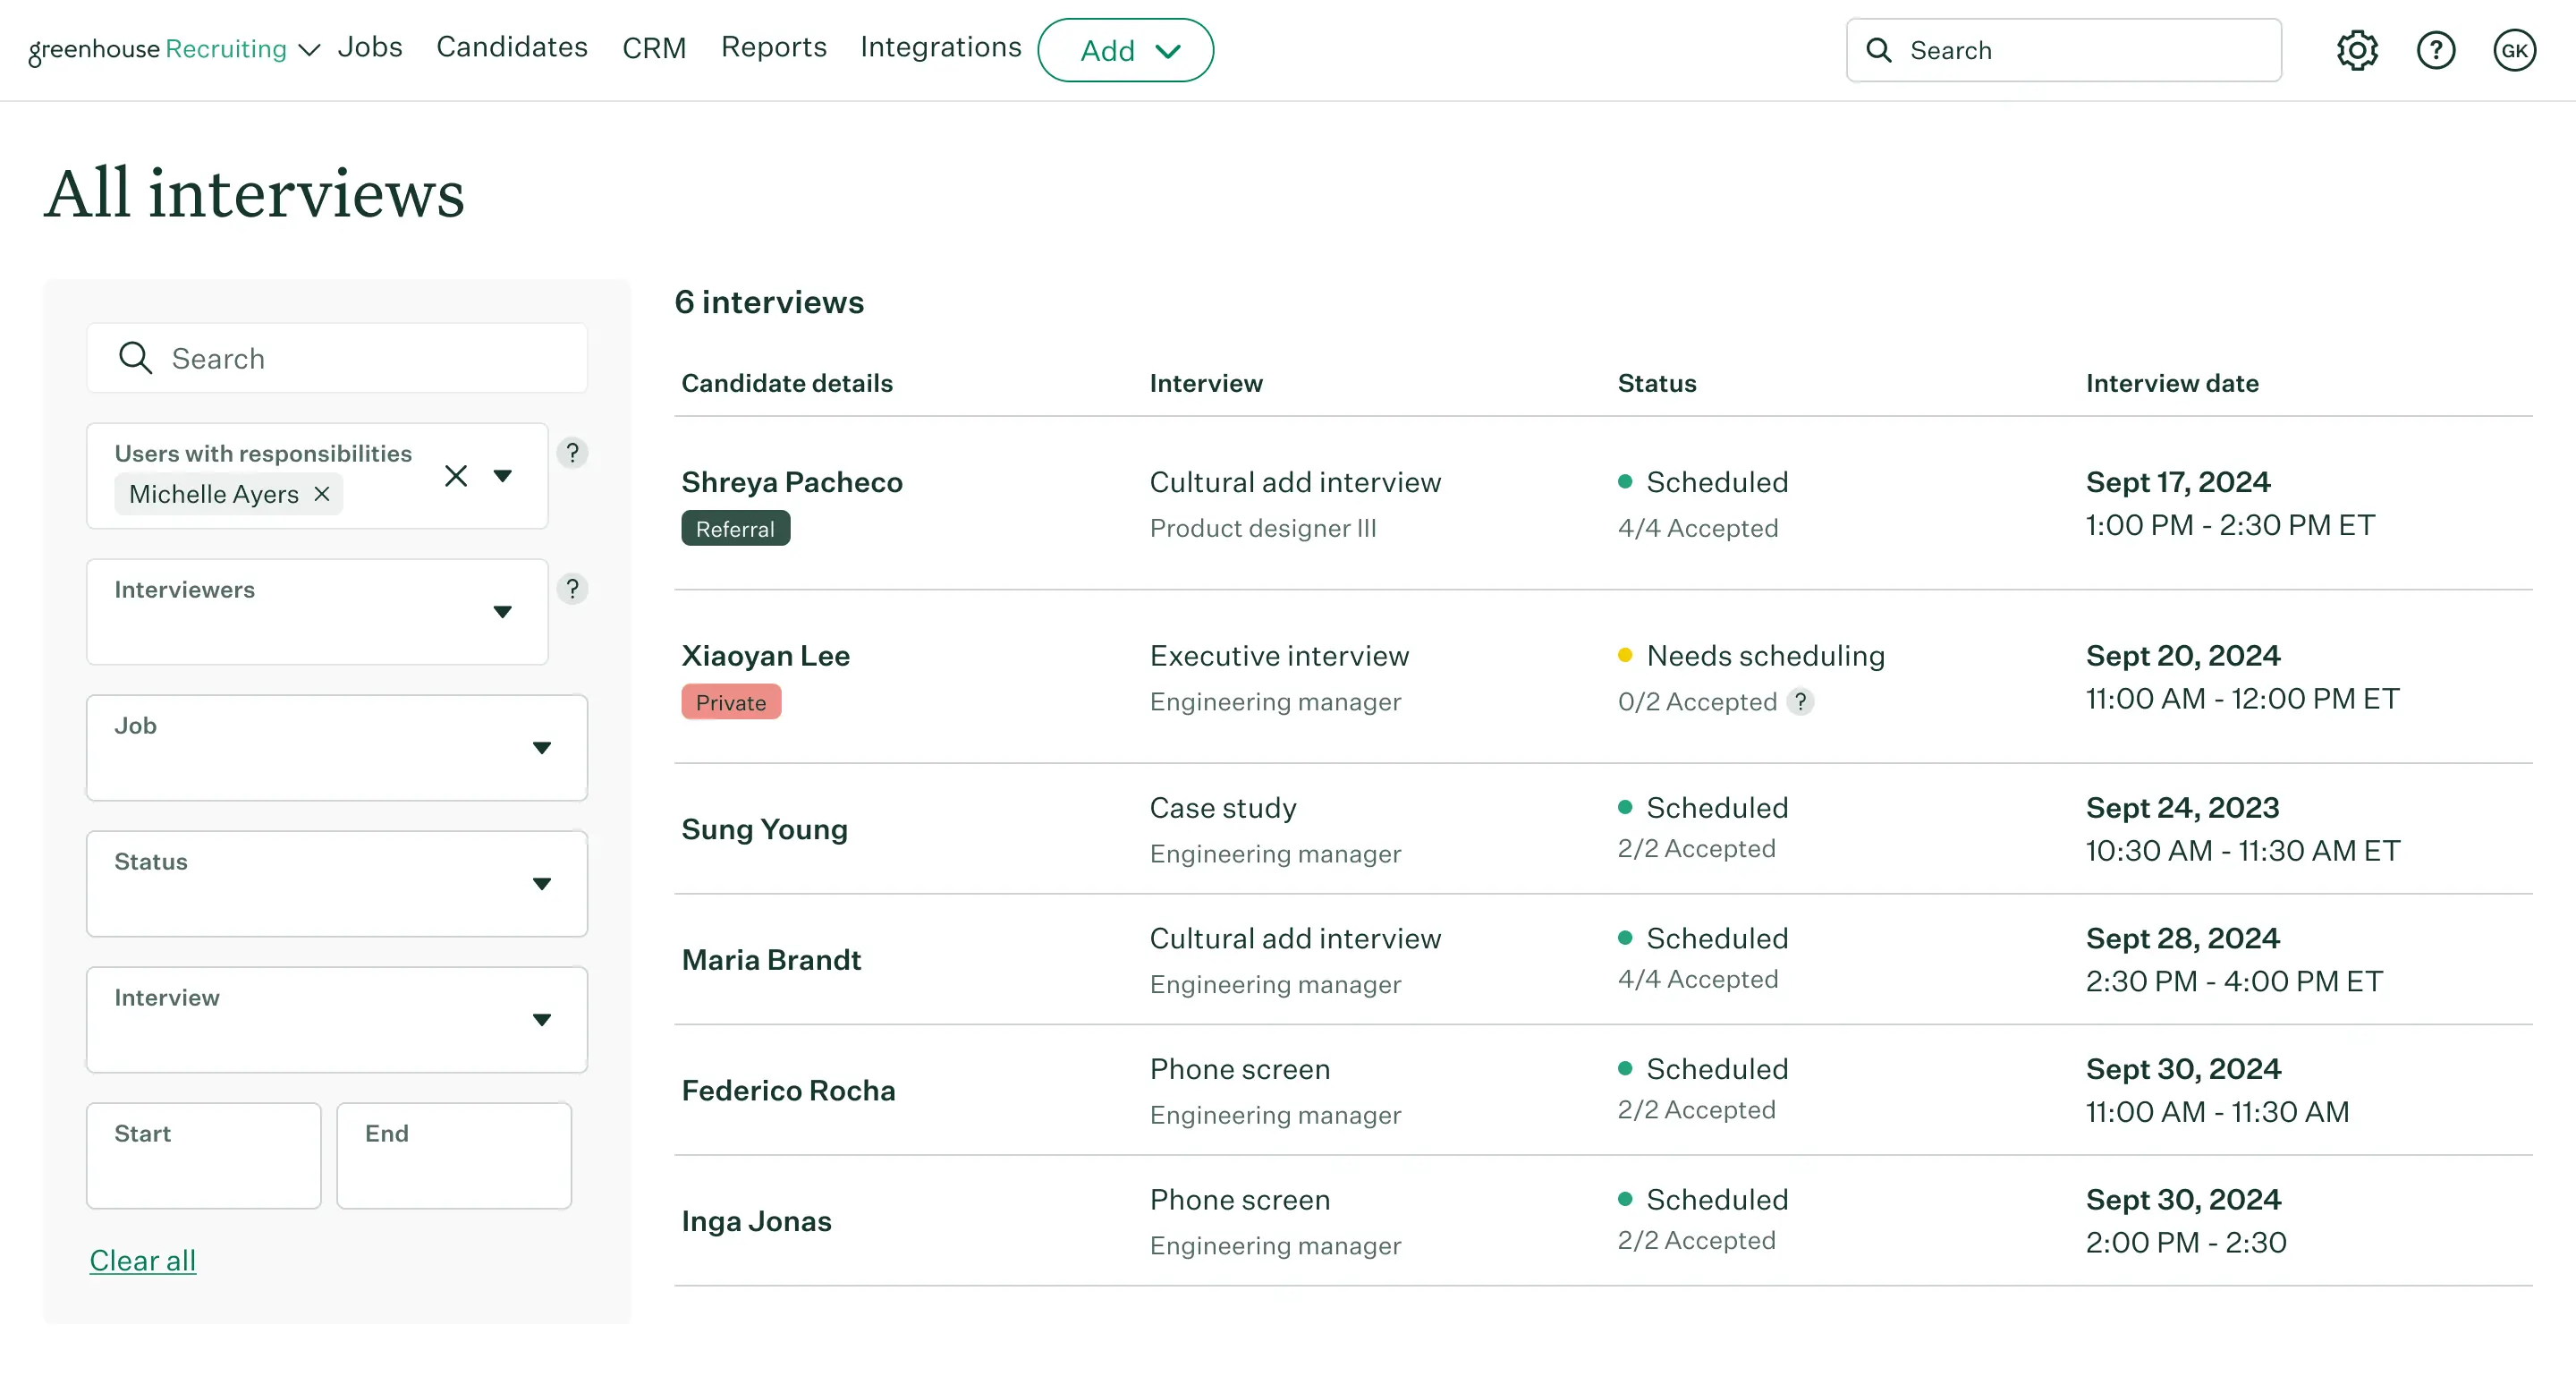The height and width of the screenshot is (1376, 2576).
Task: Open the Reports menu item
Action: click(x=773, y=47)
